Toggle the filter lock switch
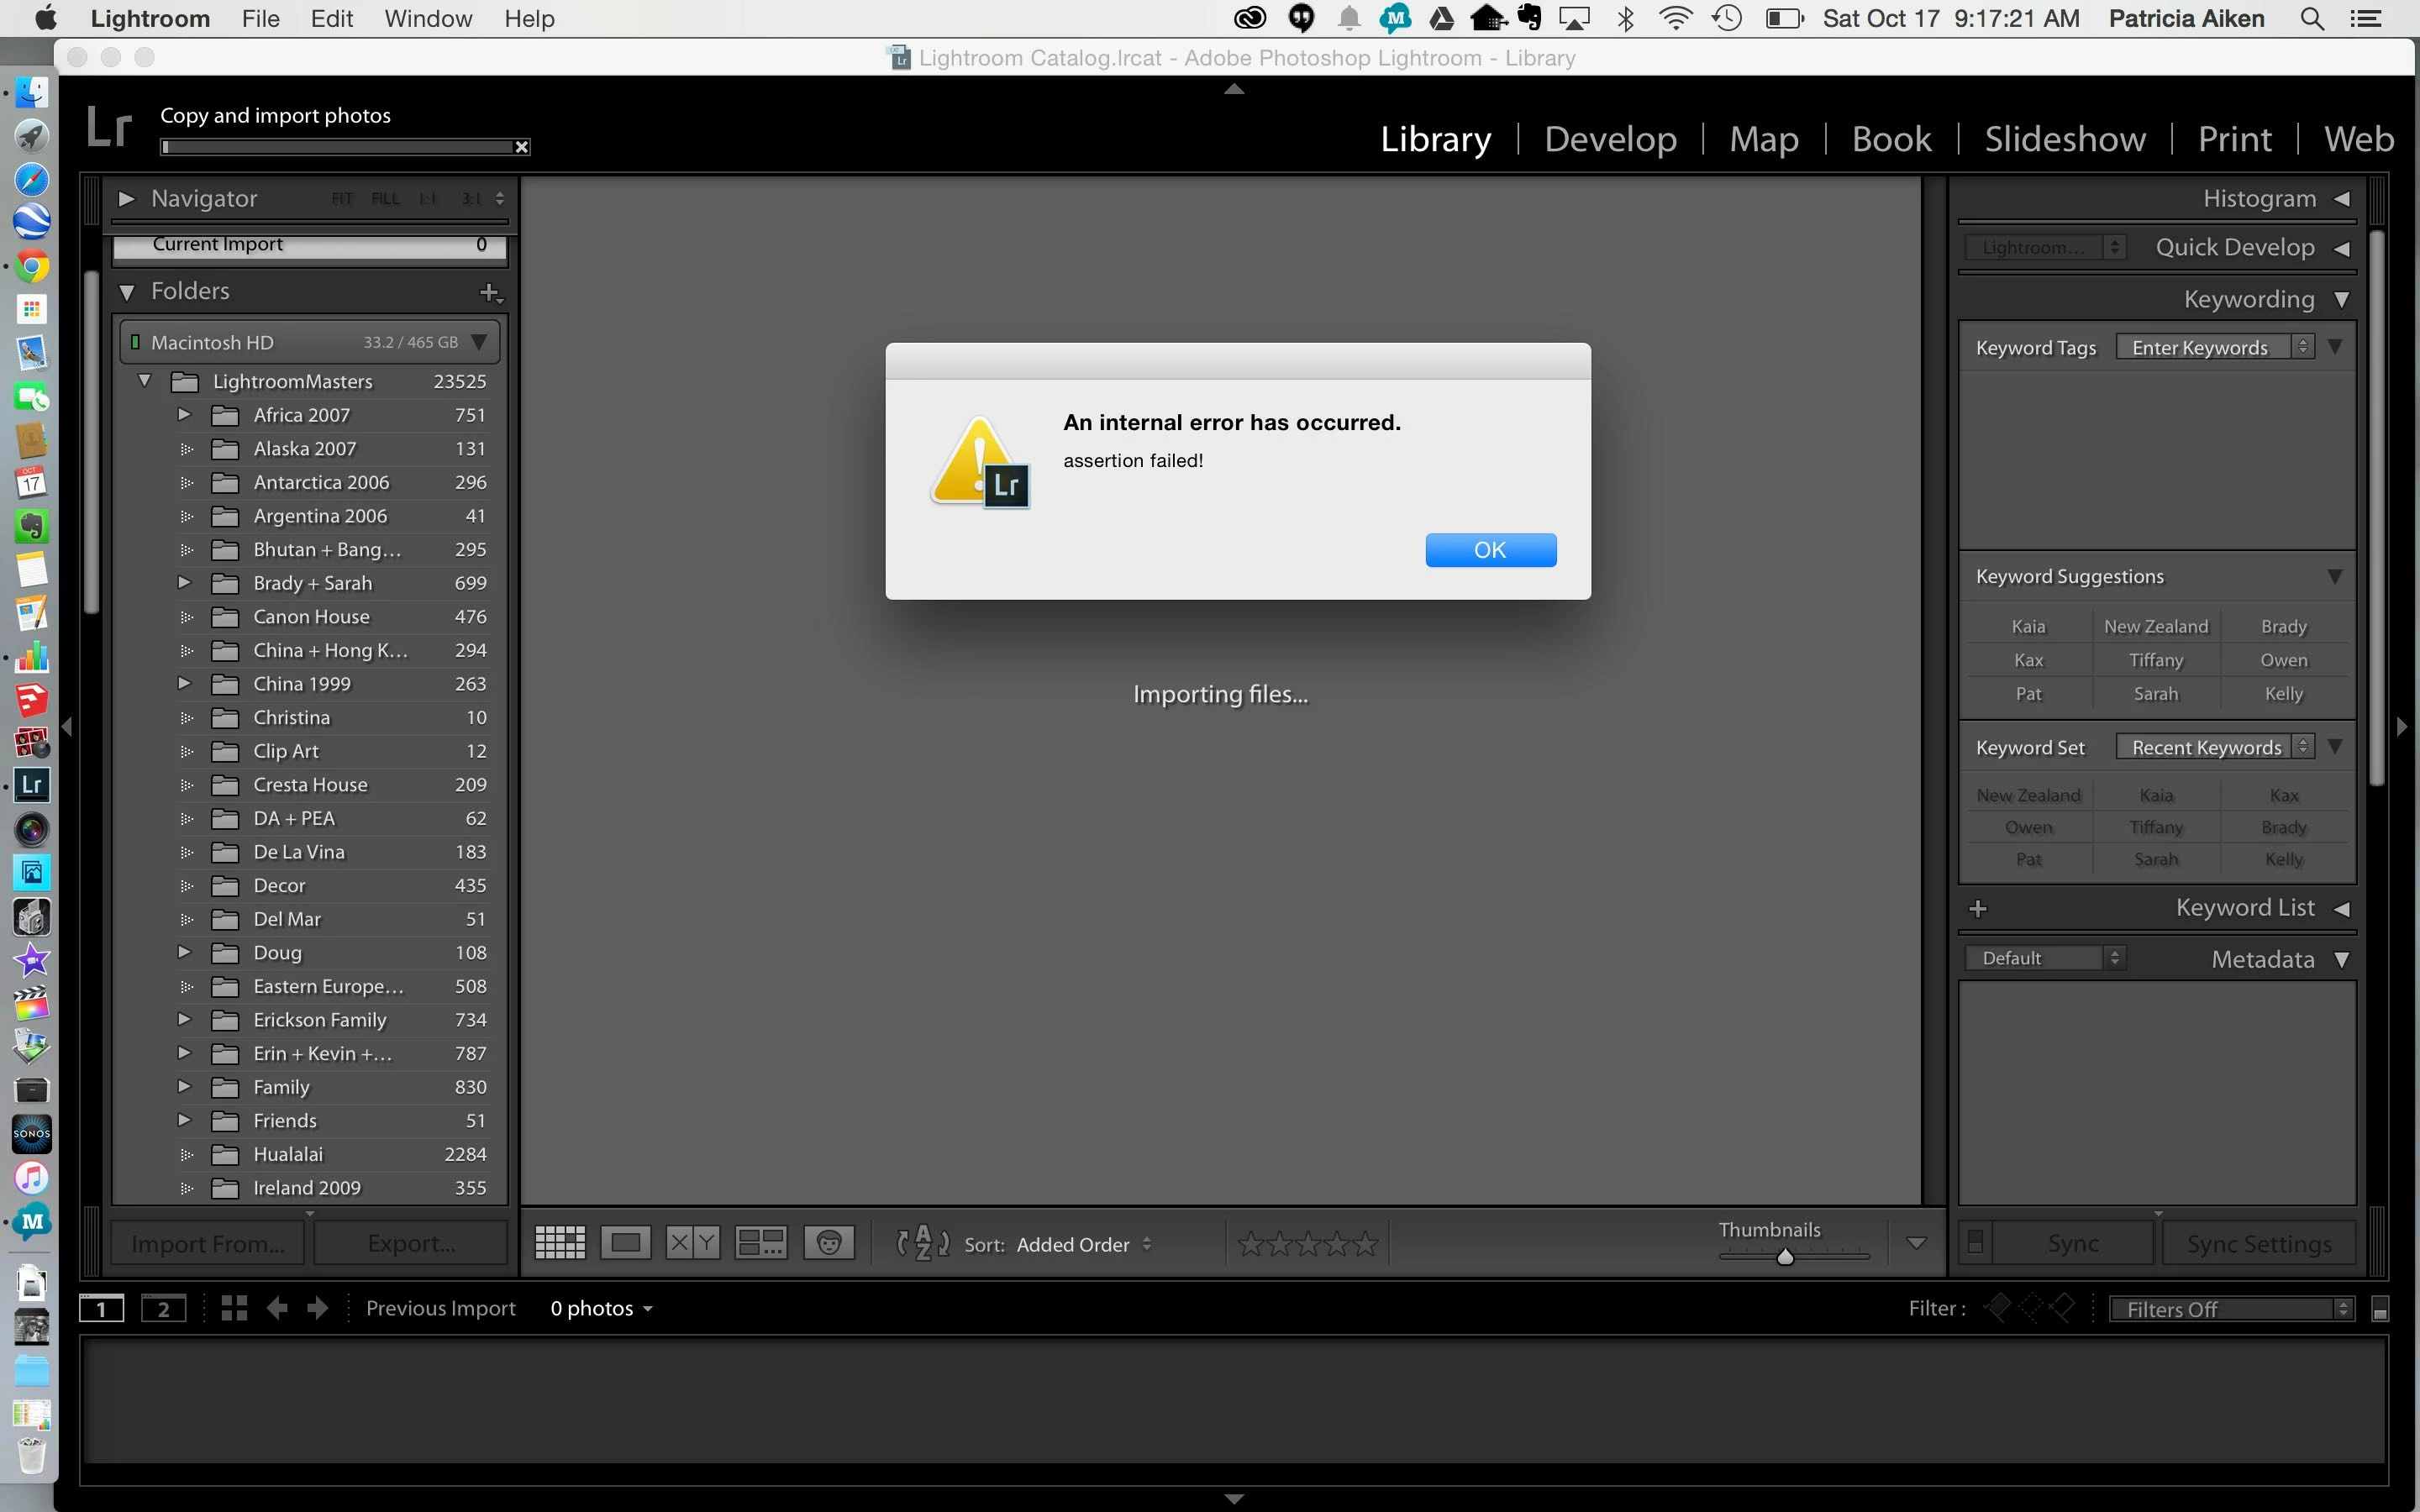This screenshot has height=1512, width=2420. pos(2380,1310)
